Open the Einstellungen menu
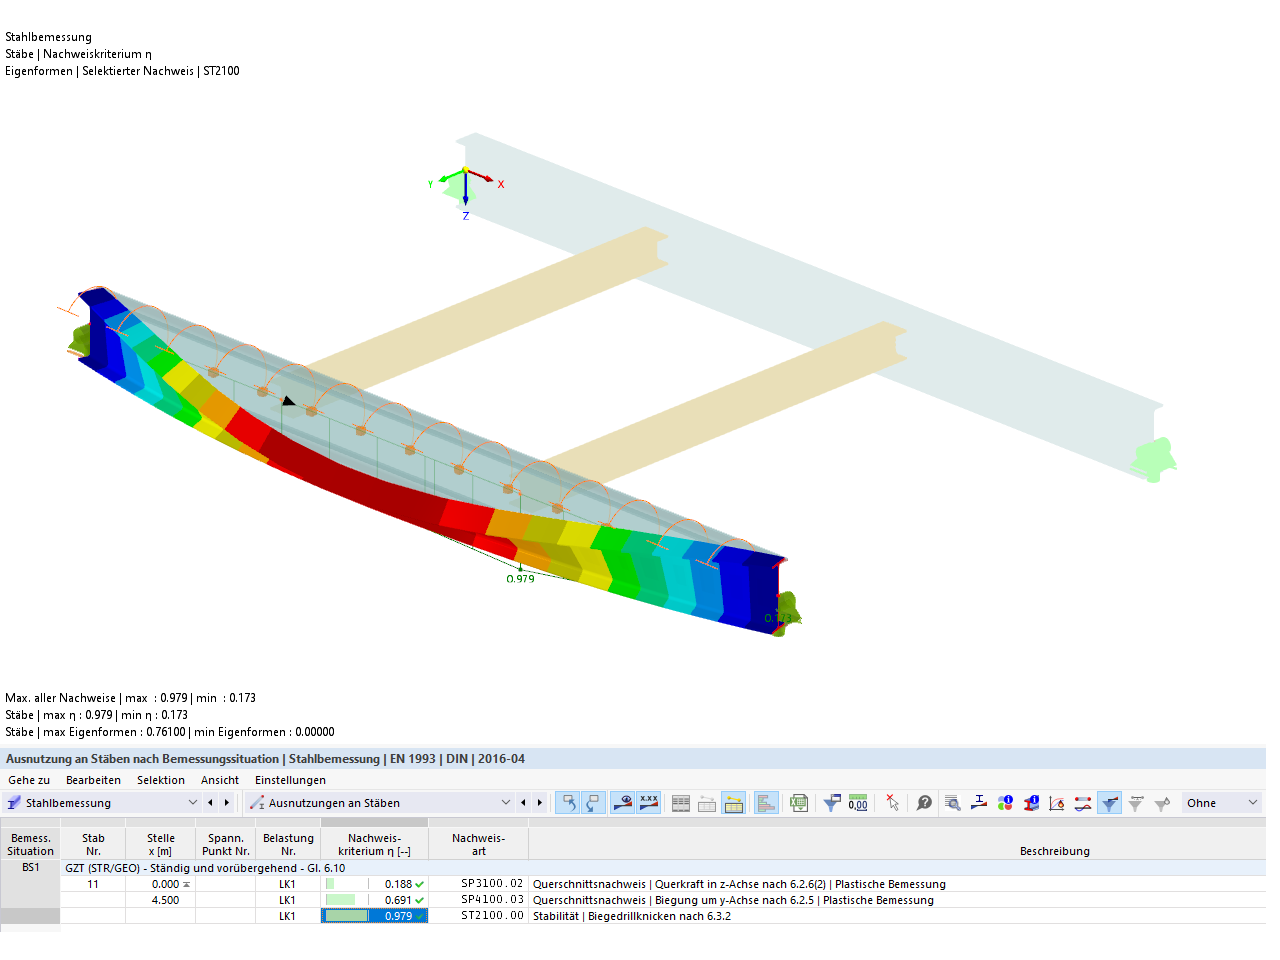Viewport: 1280px width, 960px height. coord(290,780)
